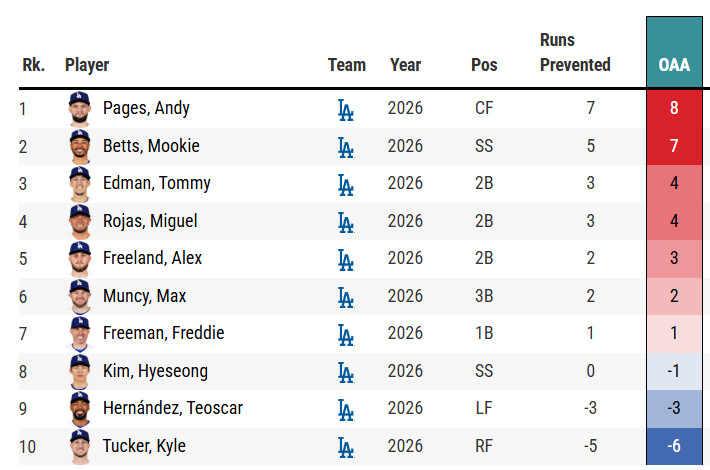
Task: Click the Dodgers logo in Mookie Betts row
Action: point(346,148)
